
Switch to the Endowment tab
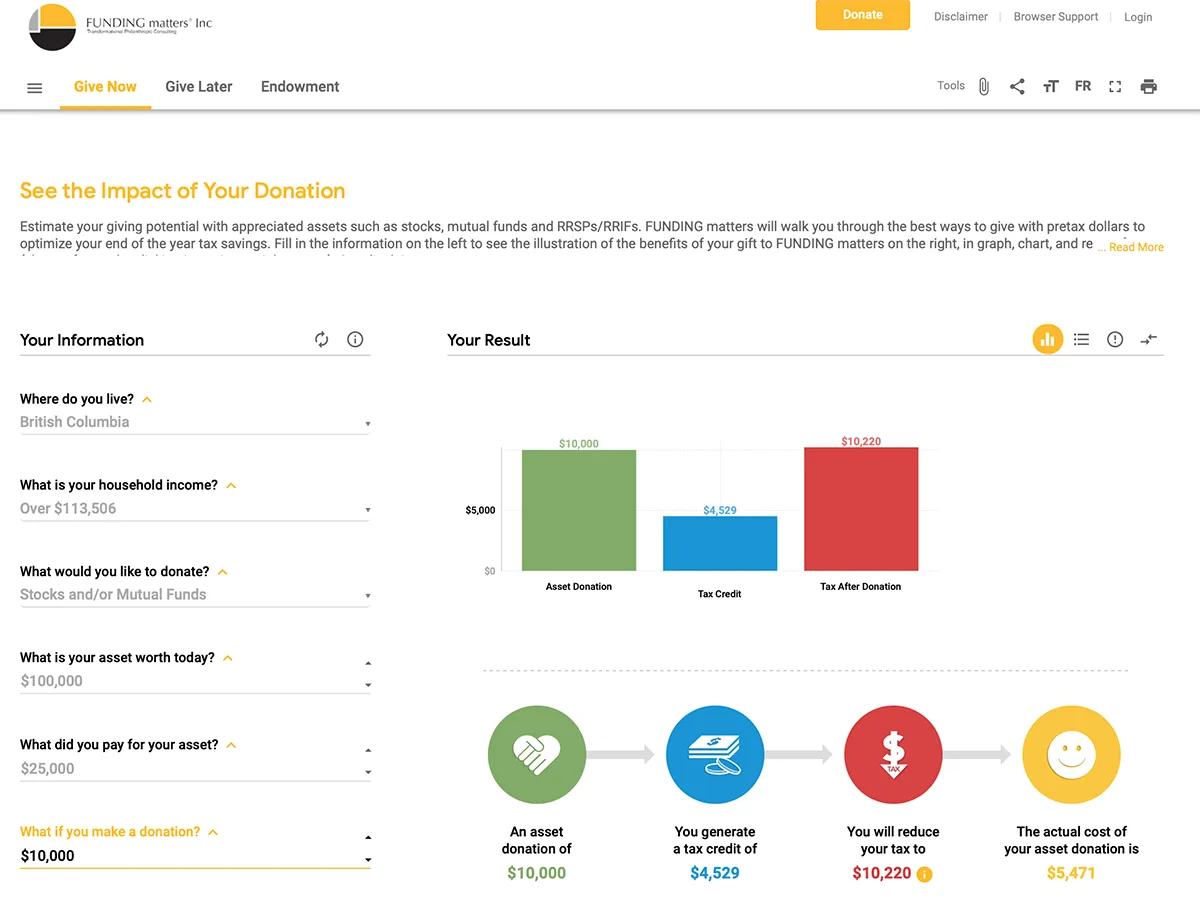[300, 87]
